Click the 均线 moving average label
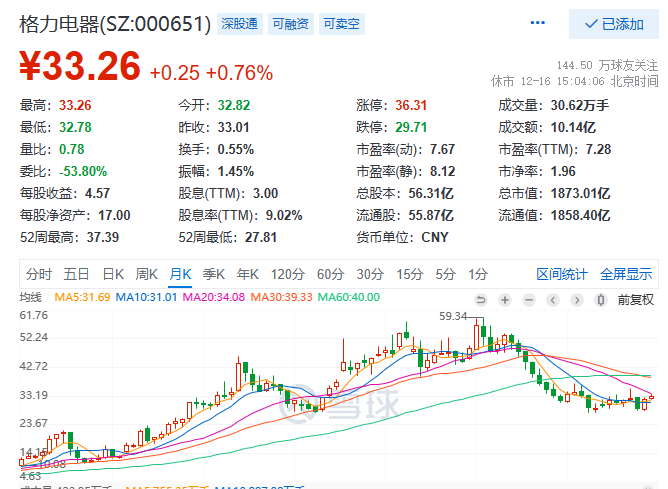This screenshot has height=489, width=668. point(31,297)
